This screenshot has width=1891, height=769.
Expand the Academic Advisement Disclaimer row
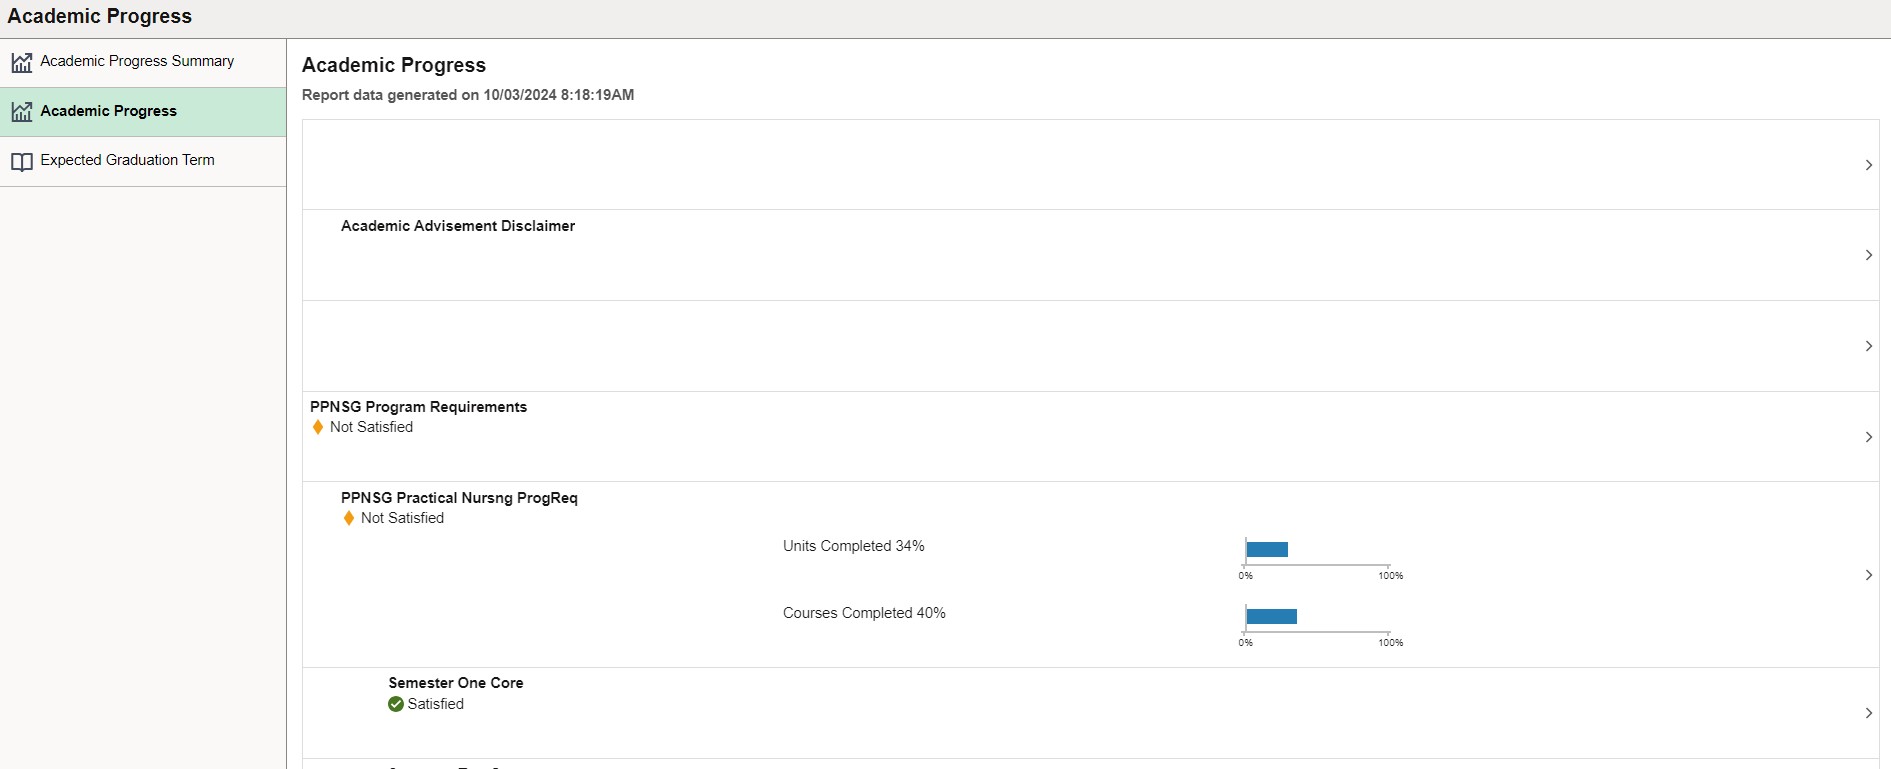pos(1868,255)
